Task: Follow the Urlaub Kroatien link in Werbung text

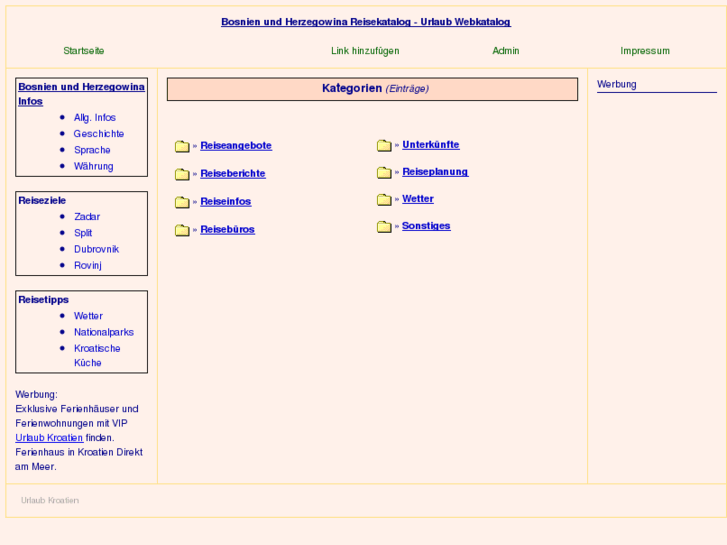Action: pyautogui.click(x=49, y=437)
